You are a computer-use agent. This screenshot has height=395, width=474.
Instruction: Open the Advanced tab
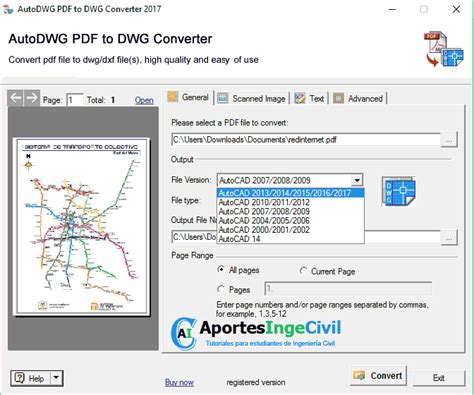(x=358, y=99)
